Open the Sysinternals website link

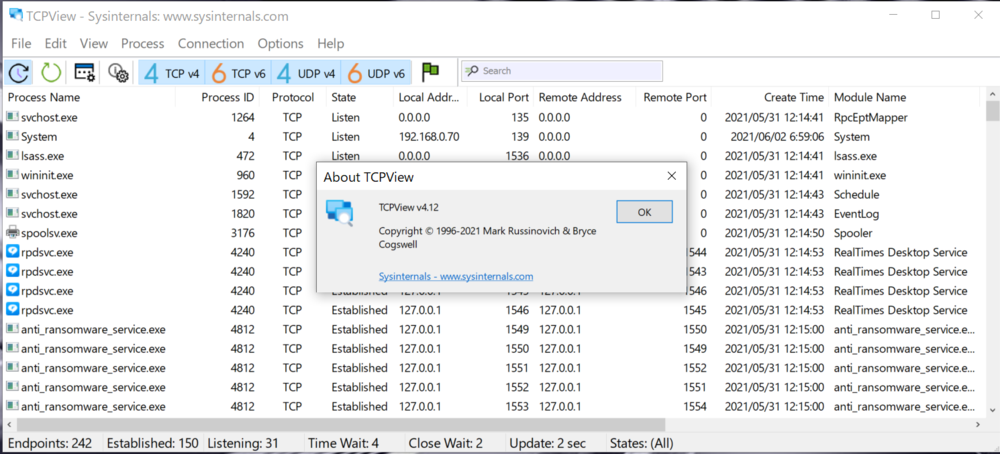(x=455, y=276)
